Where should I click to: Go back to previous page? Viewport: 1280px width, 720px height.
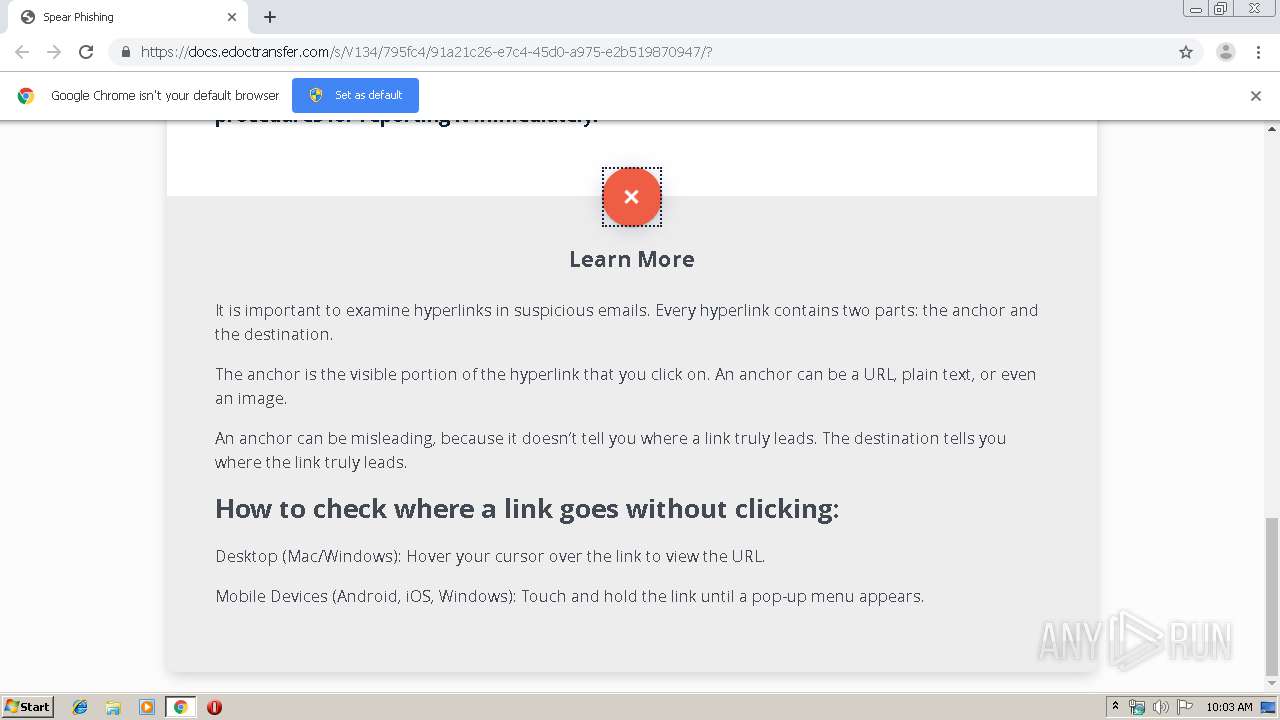pos(22,52)
